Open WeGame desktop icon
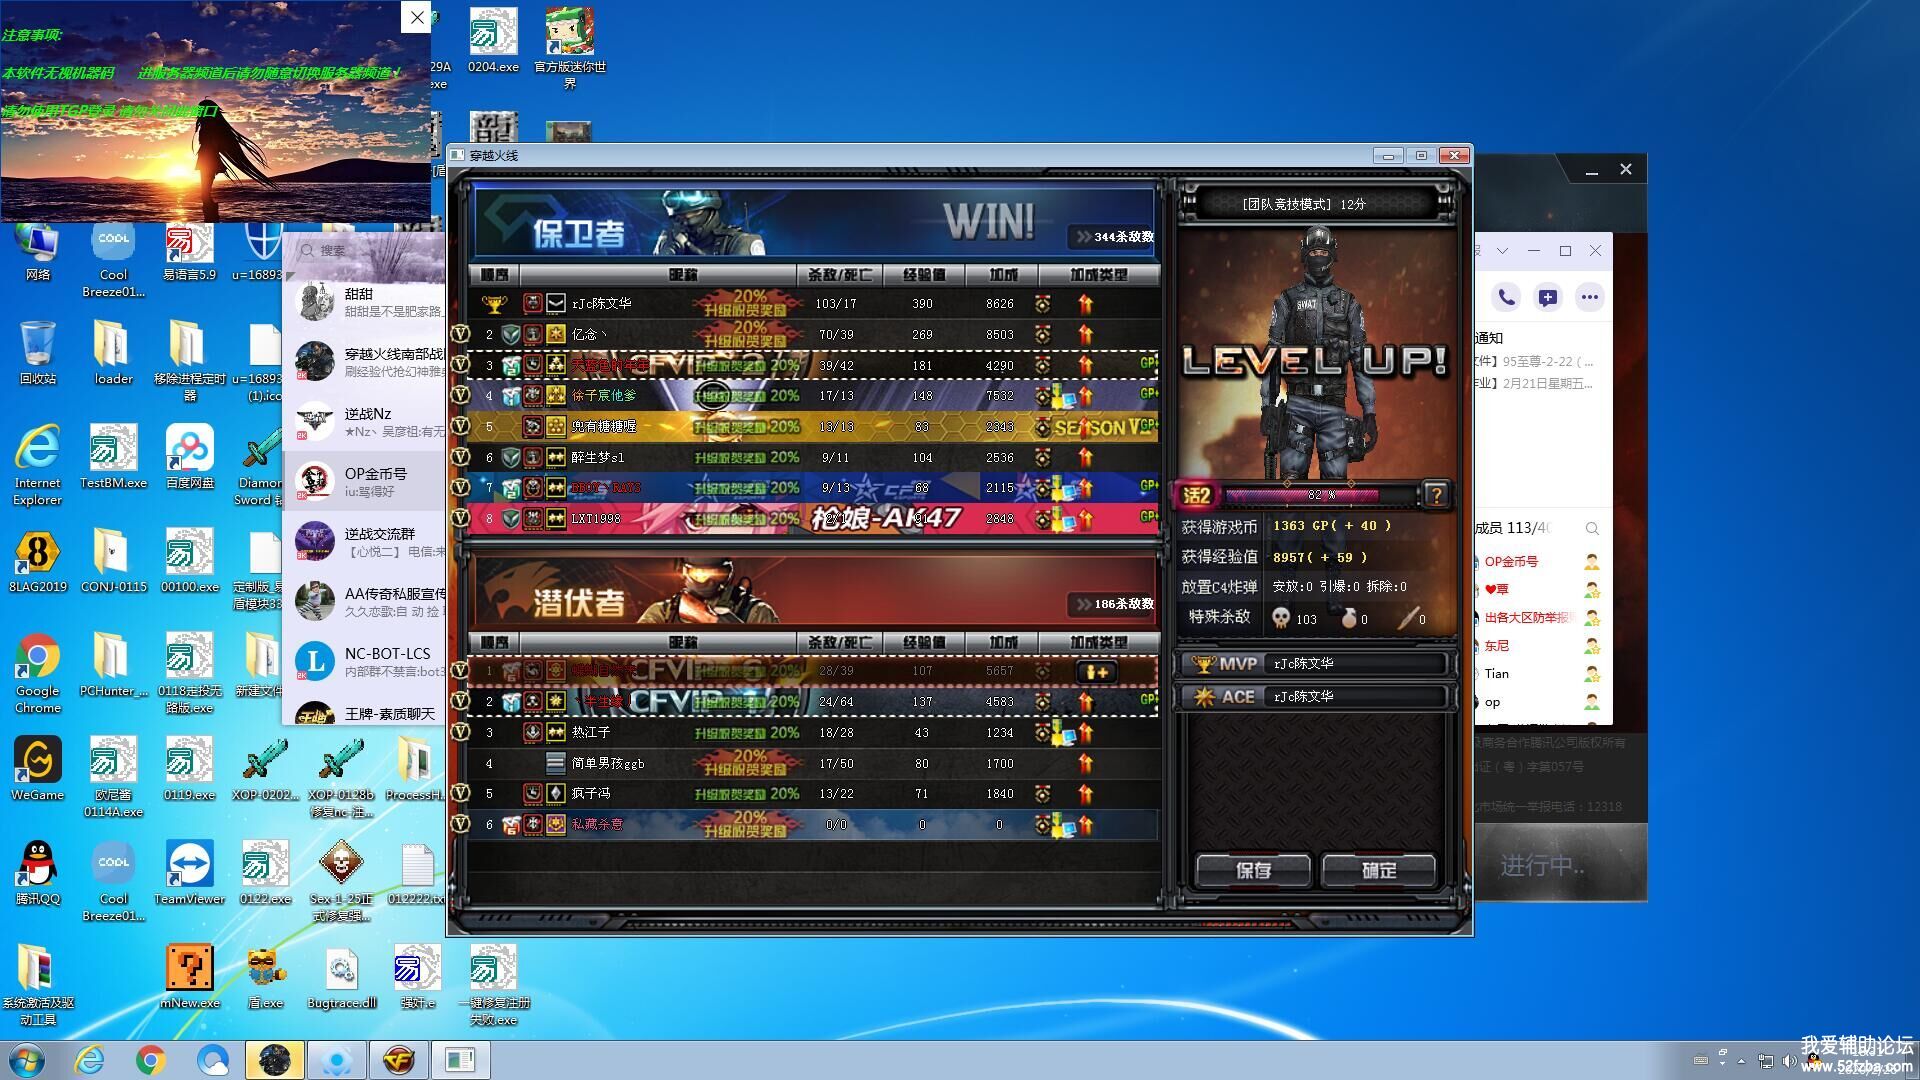Screen dimensions: 1920x1080 [x=38, y=769]
